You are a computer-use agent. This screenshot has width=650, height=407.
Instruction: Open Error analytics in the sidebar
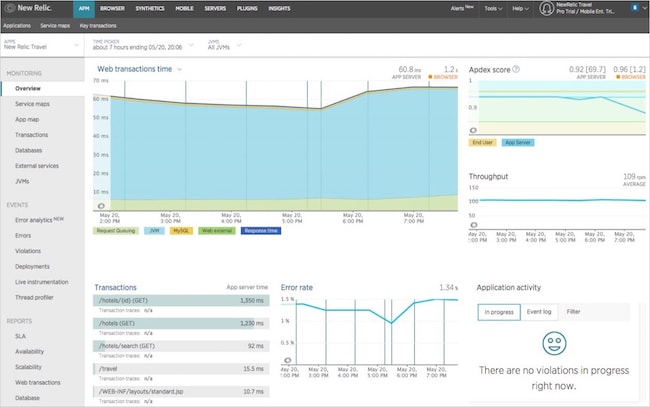(x=39, y=220)
